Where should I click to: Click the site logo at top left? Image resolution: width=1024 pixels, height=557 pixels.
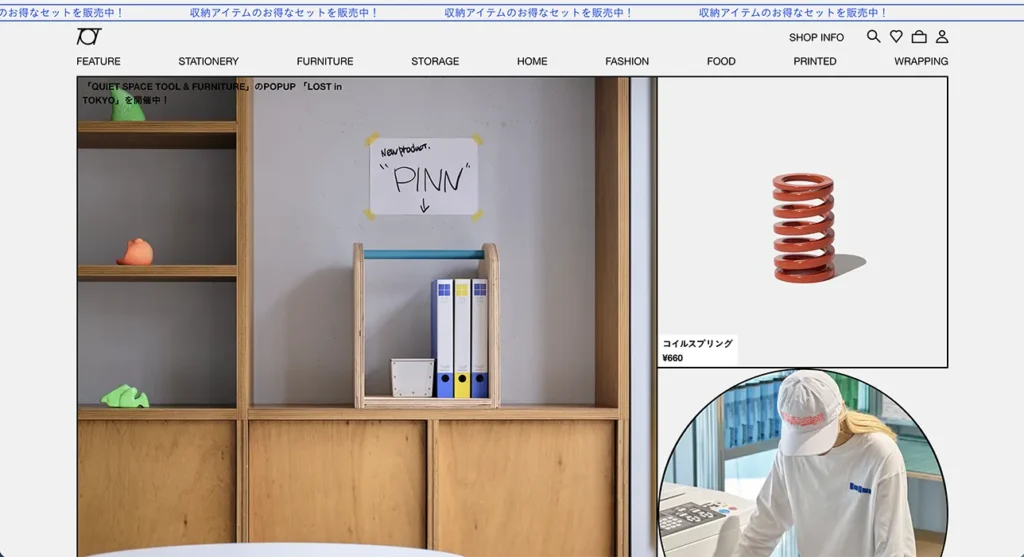89,37
